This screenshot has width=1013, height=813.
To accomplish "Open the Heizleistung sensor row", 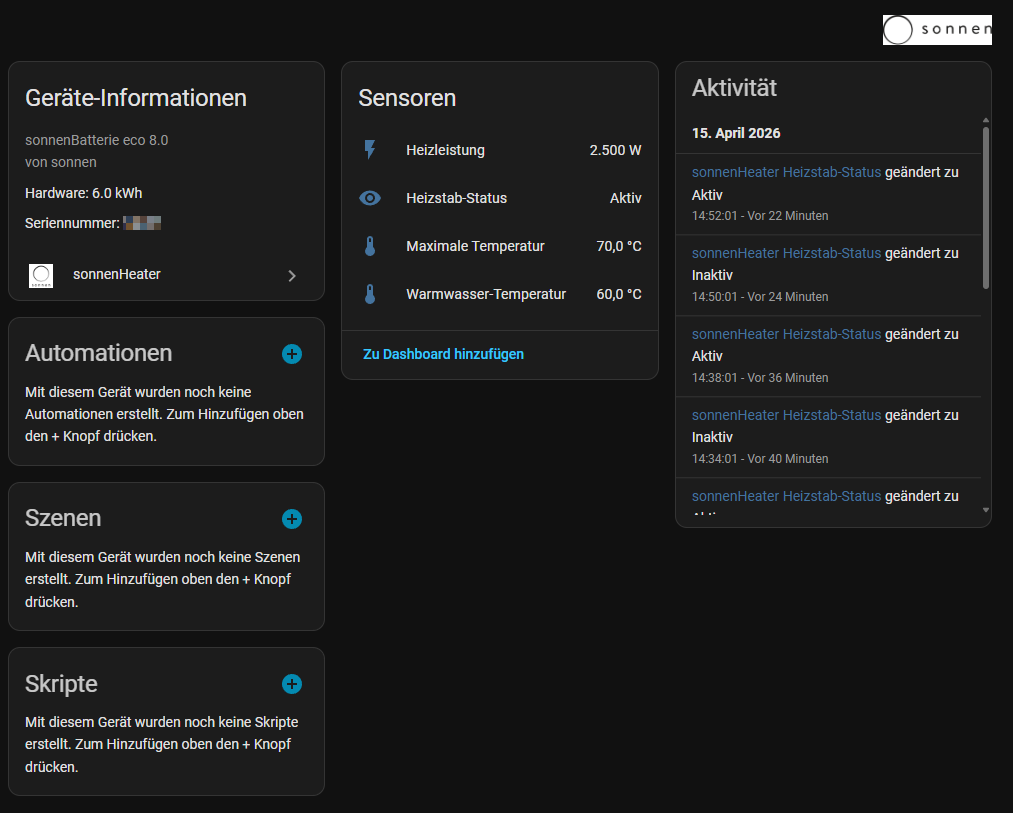I will 500,150.
